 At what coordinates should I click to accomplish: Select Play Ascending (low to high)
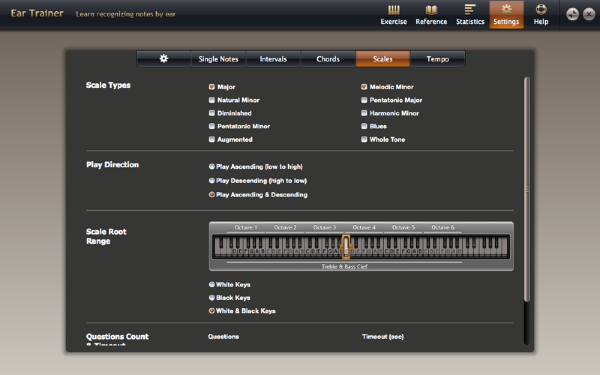(x=212, y=166)
